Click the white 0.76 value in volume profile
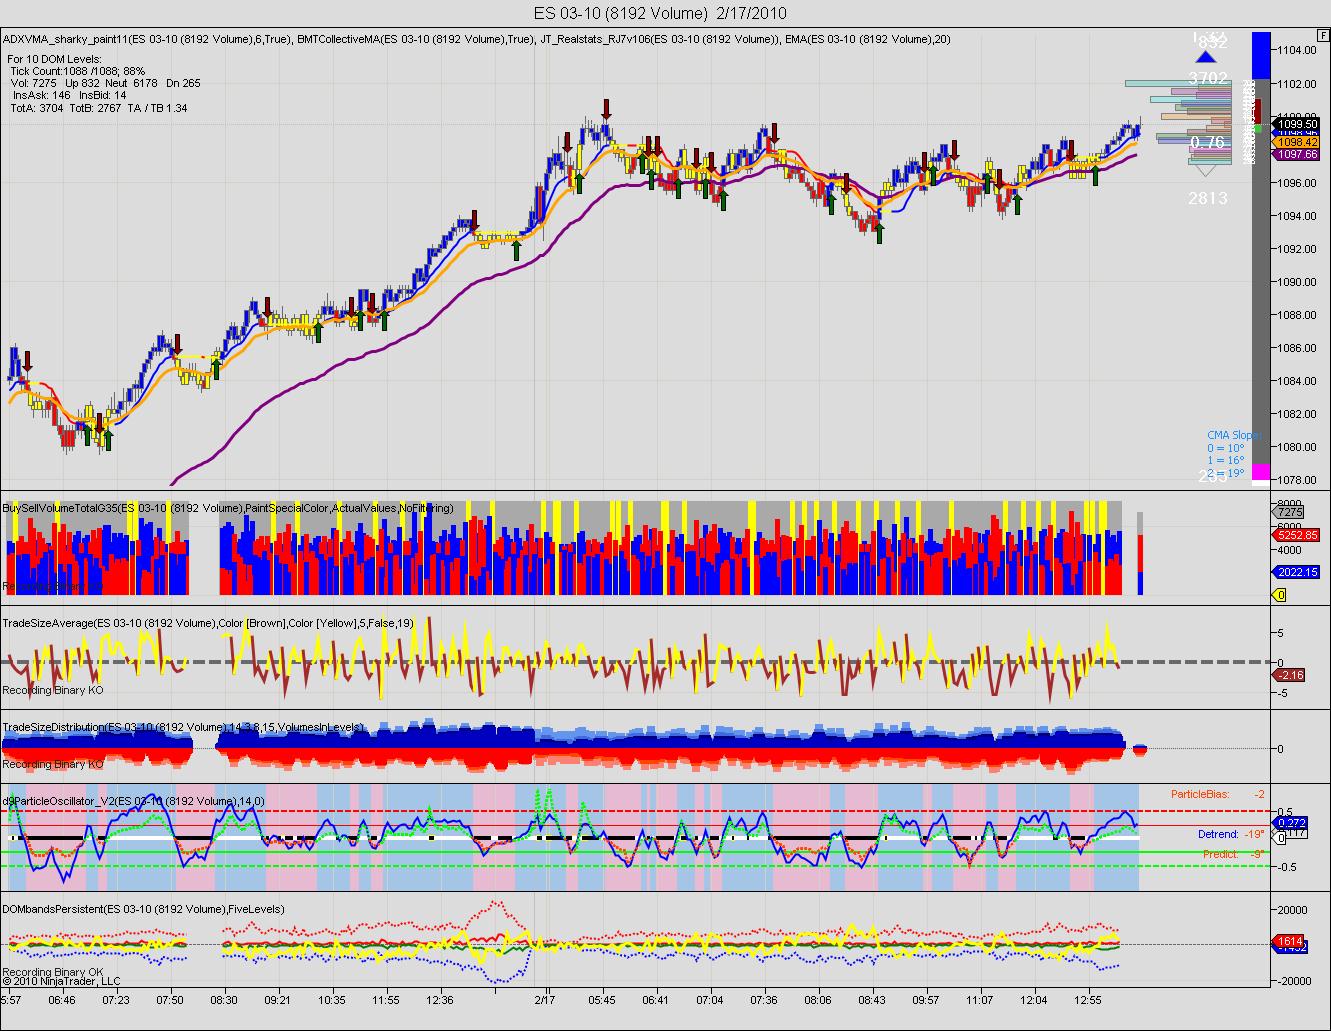 (x=1207, y=143)
